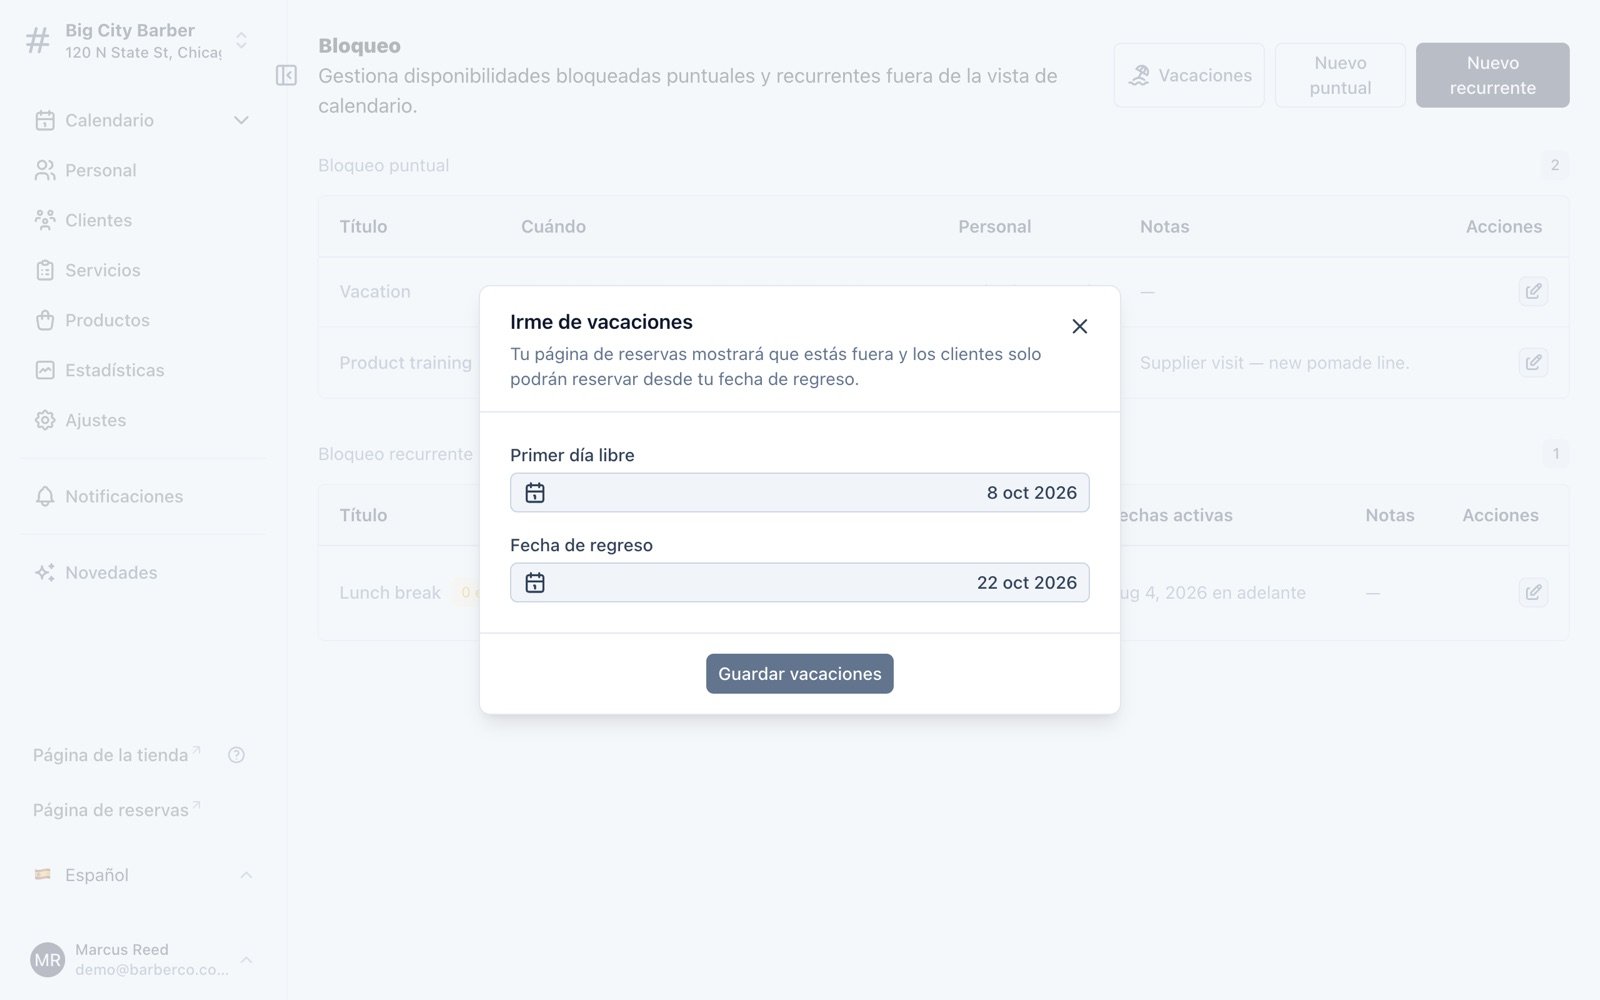This screenshot has height=1000, width=1600.
Task: Edit the Vacation block with pencil icon
Action: [1533, 291]
